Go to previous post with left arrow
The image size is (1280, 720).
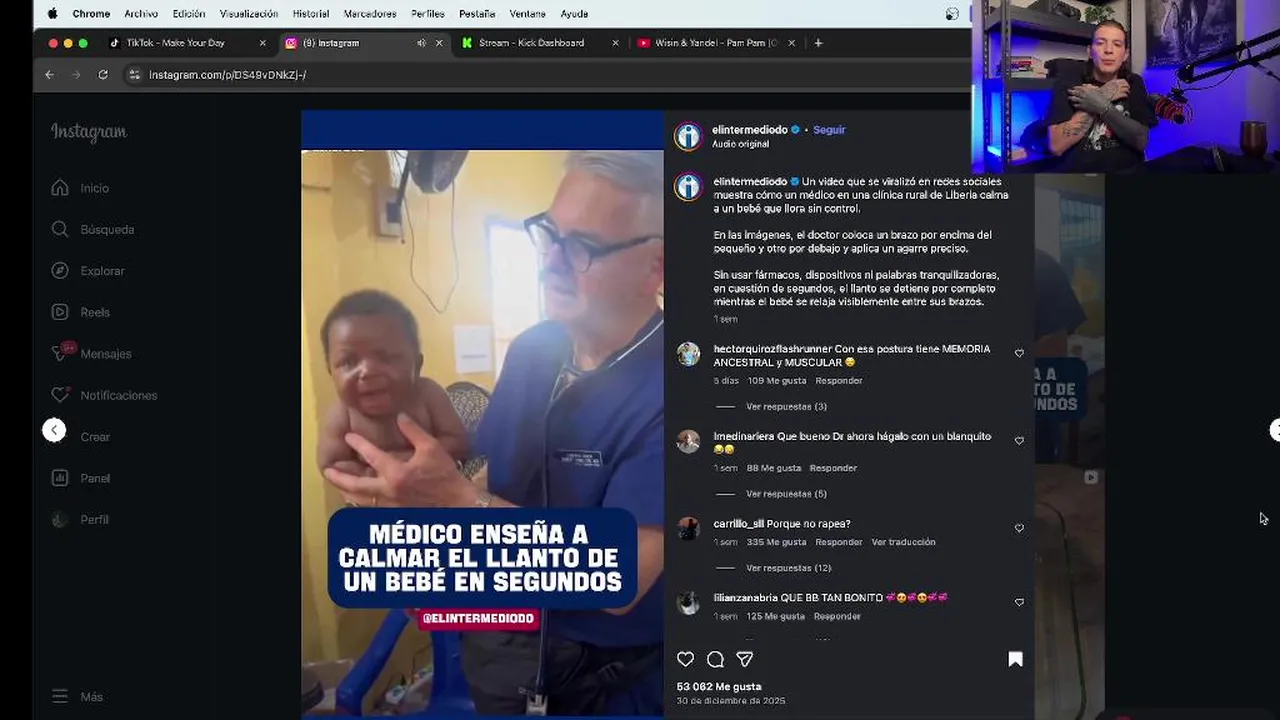(54, 430)
